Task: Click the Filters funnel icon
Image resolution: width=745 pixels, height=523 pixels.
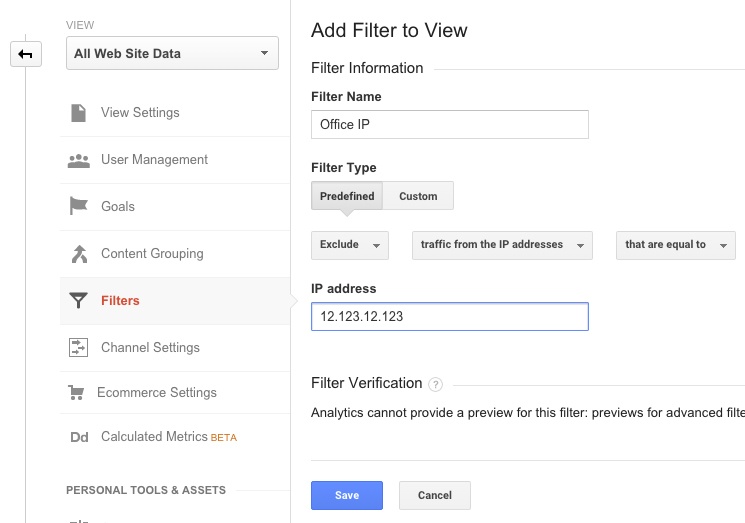Action: pyautogui.click(x=78, y=301)
